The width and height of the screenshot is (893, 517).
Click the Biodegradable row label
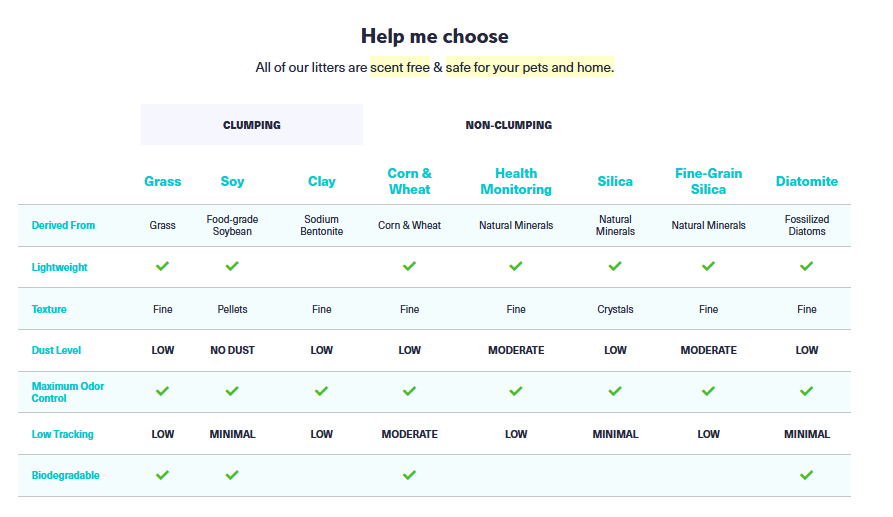click(66, 475)
